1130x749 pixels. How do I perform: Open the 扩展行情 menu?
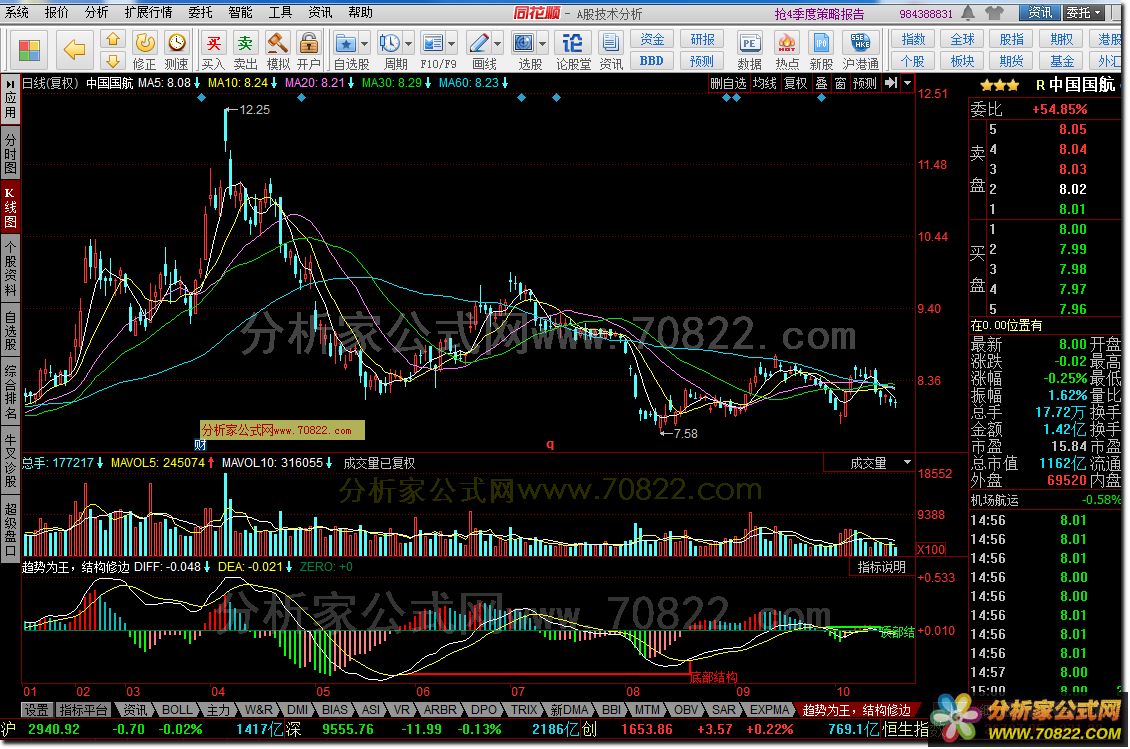click(148, 12)
